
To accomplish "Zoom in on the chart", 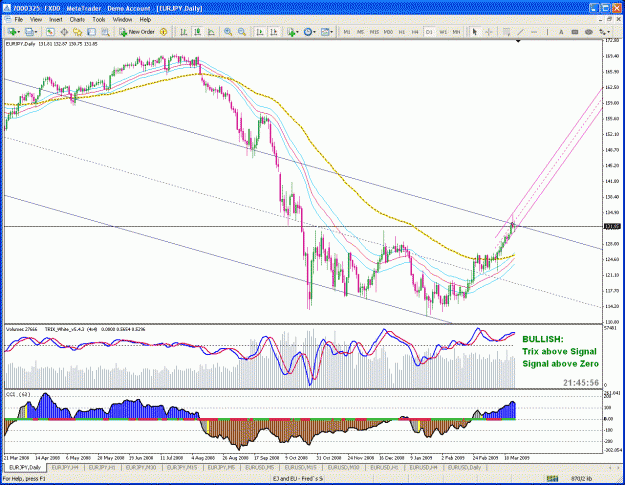I will (x=228, y=32).
